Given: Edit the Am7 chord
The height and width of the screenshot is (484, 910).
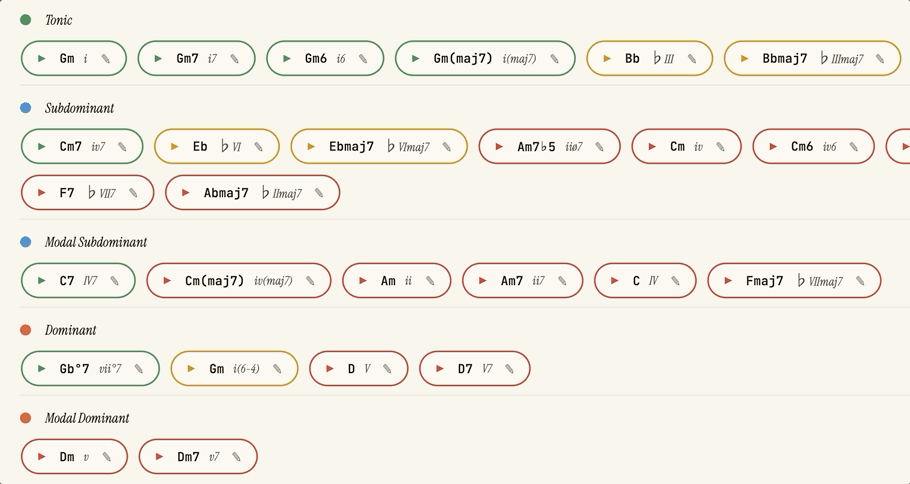Looking at the screenshot, I should tap(562, 280).
